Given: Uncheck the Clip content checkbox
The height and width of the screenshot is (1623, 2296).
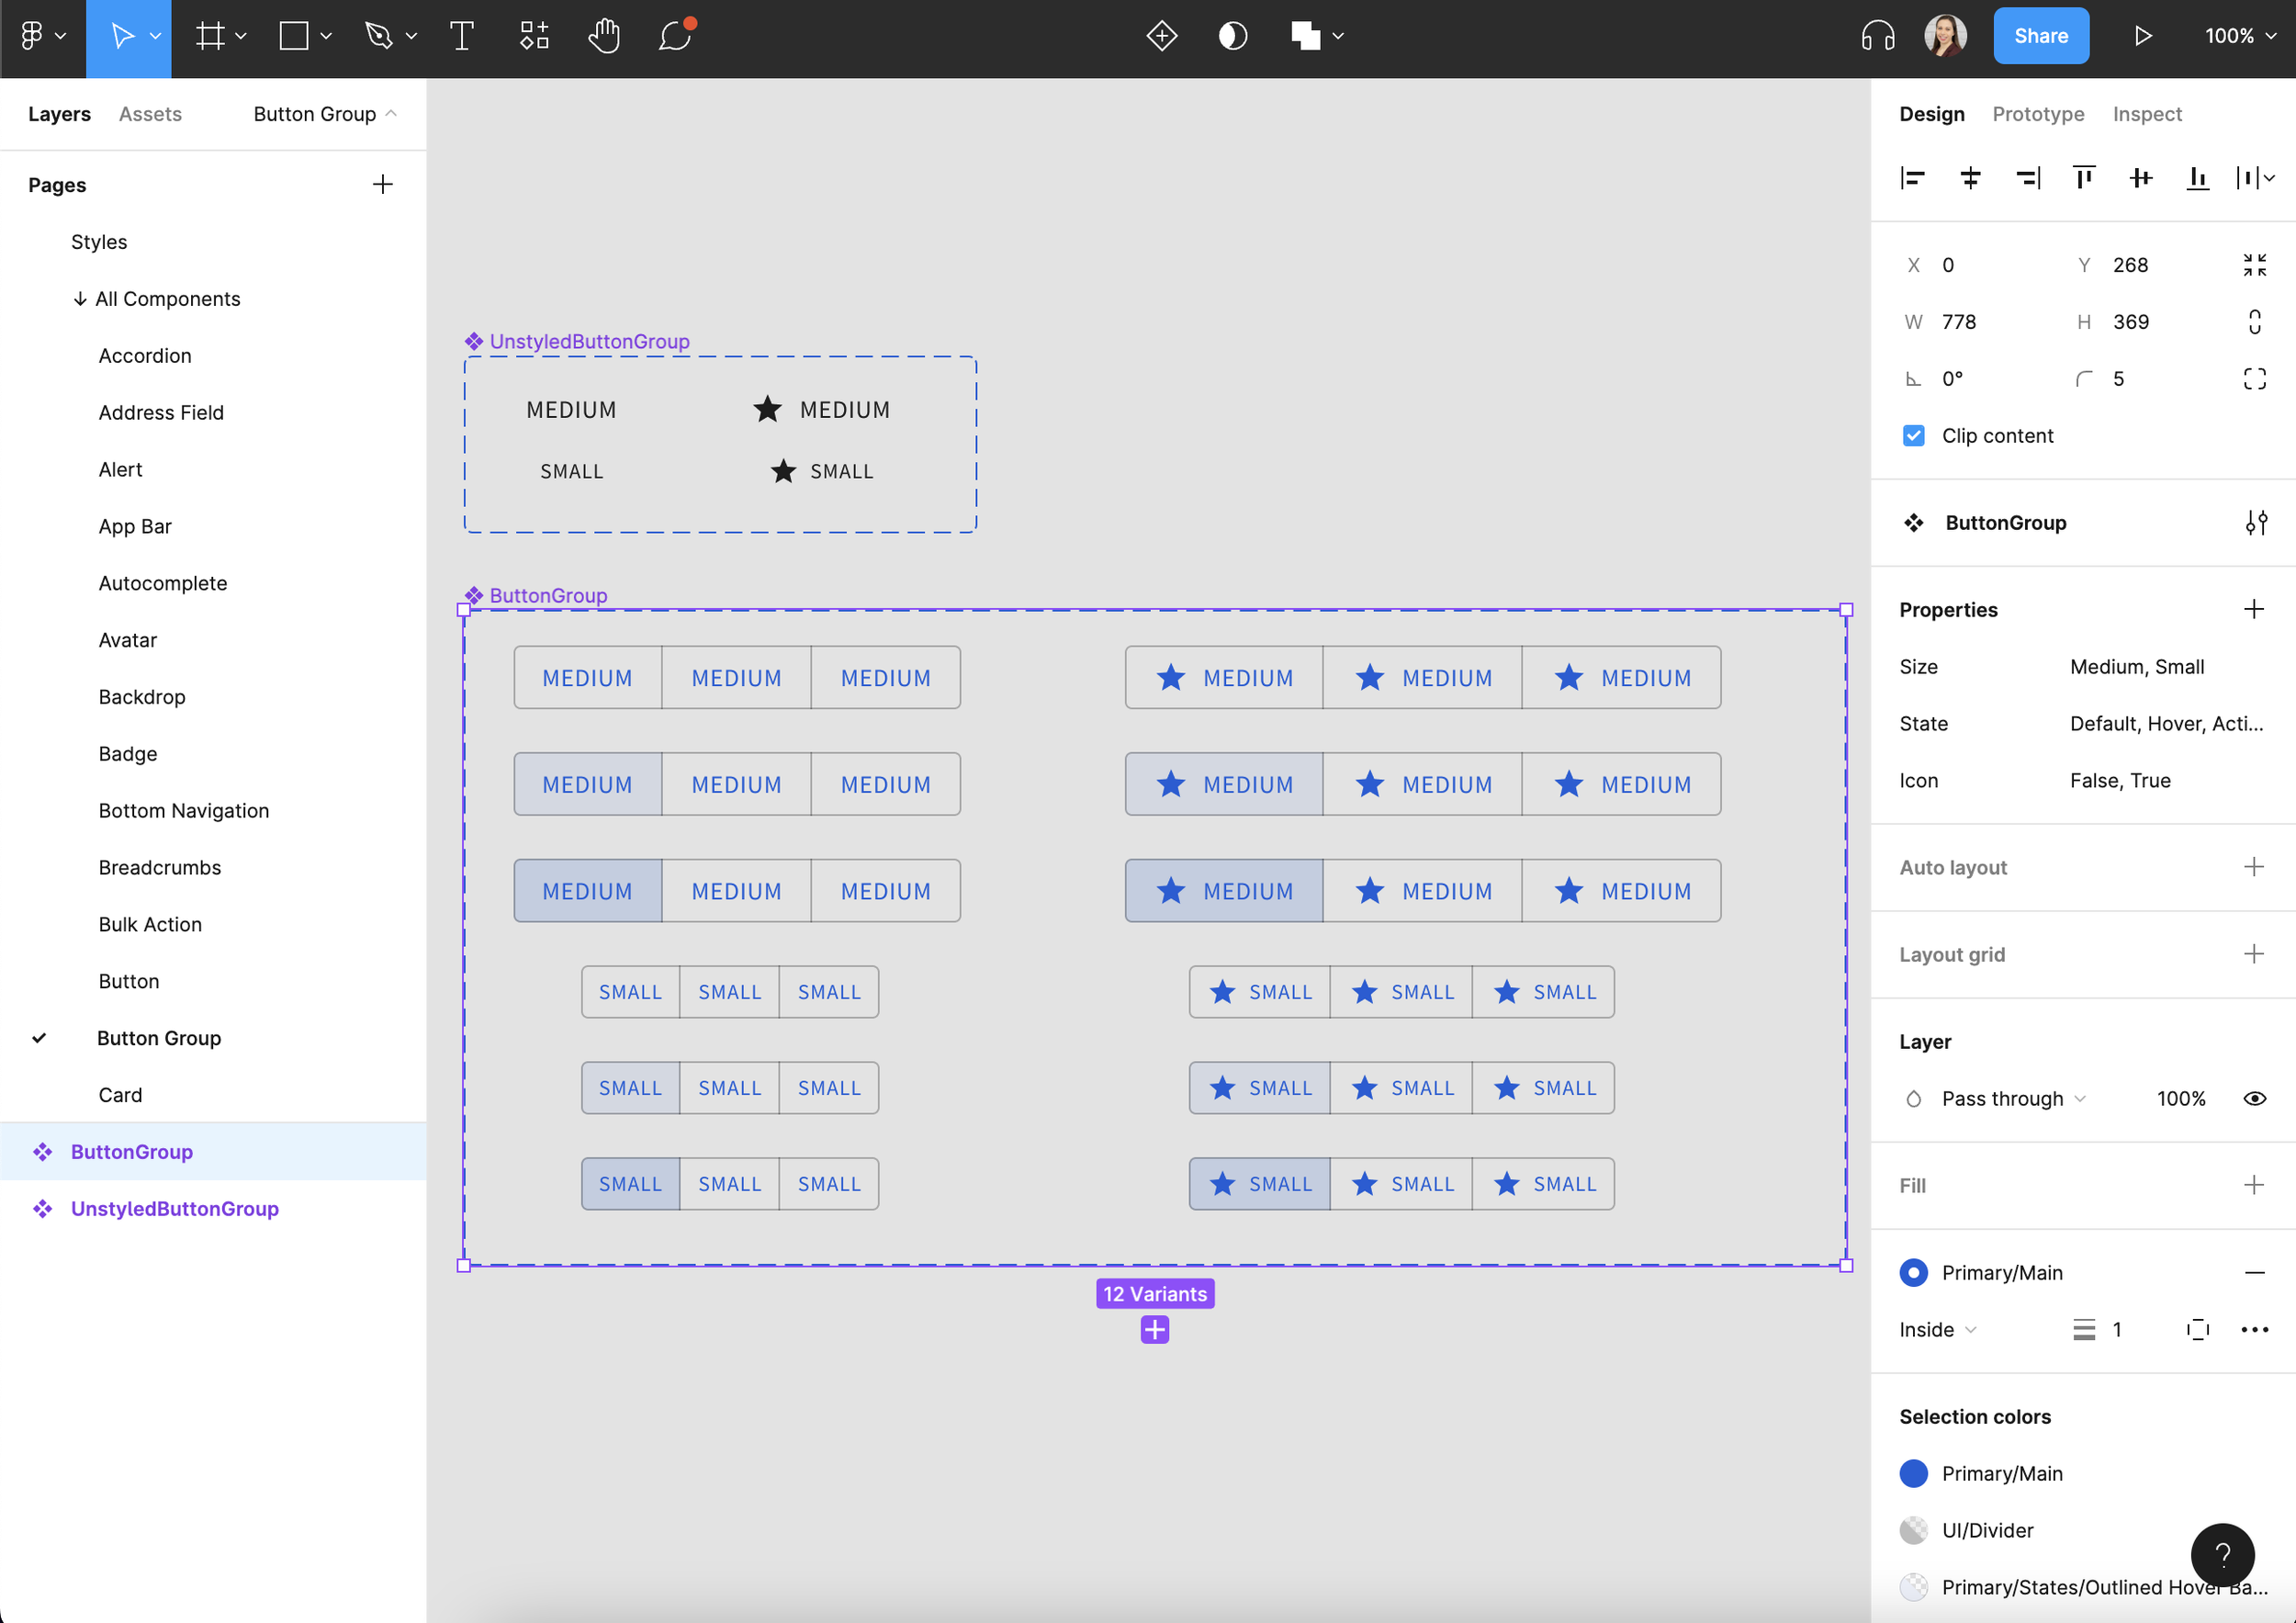Looking at the screenshot, I should 1913,436.
